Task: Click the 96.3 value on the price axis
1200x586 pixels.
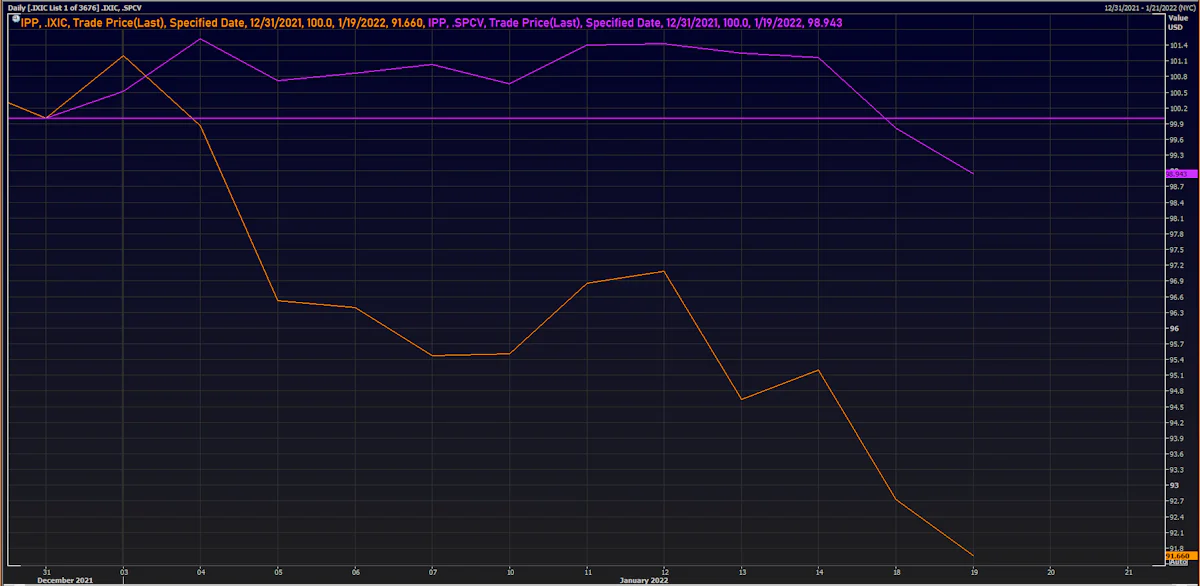Action: (x=1176, y=312)
